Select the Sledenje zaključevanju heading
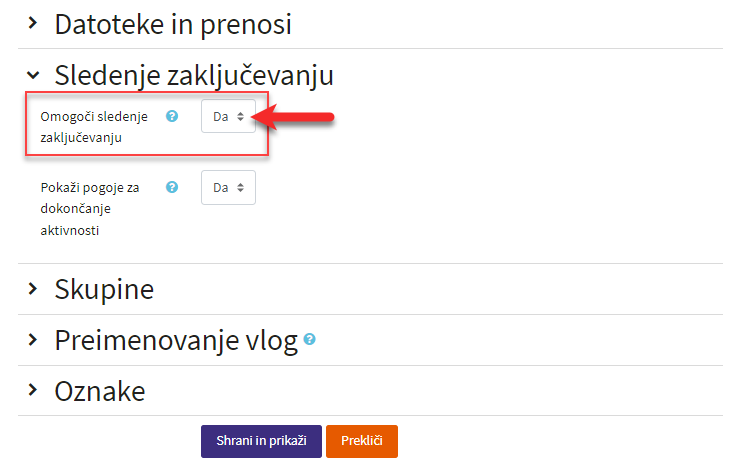744x468 pixels. click(x=194, y=75)
